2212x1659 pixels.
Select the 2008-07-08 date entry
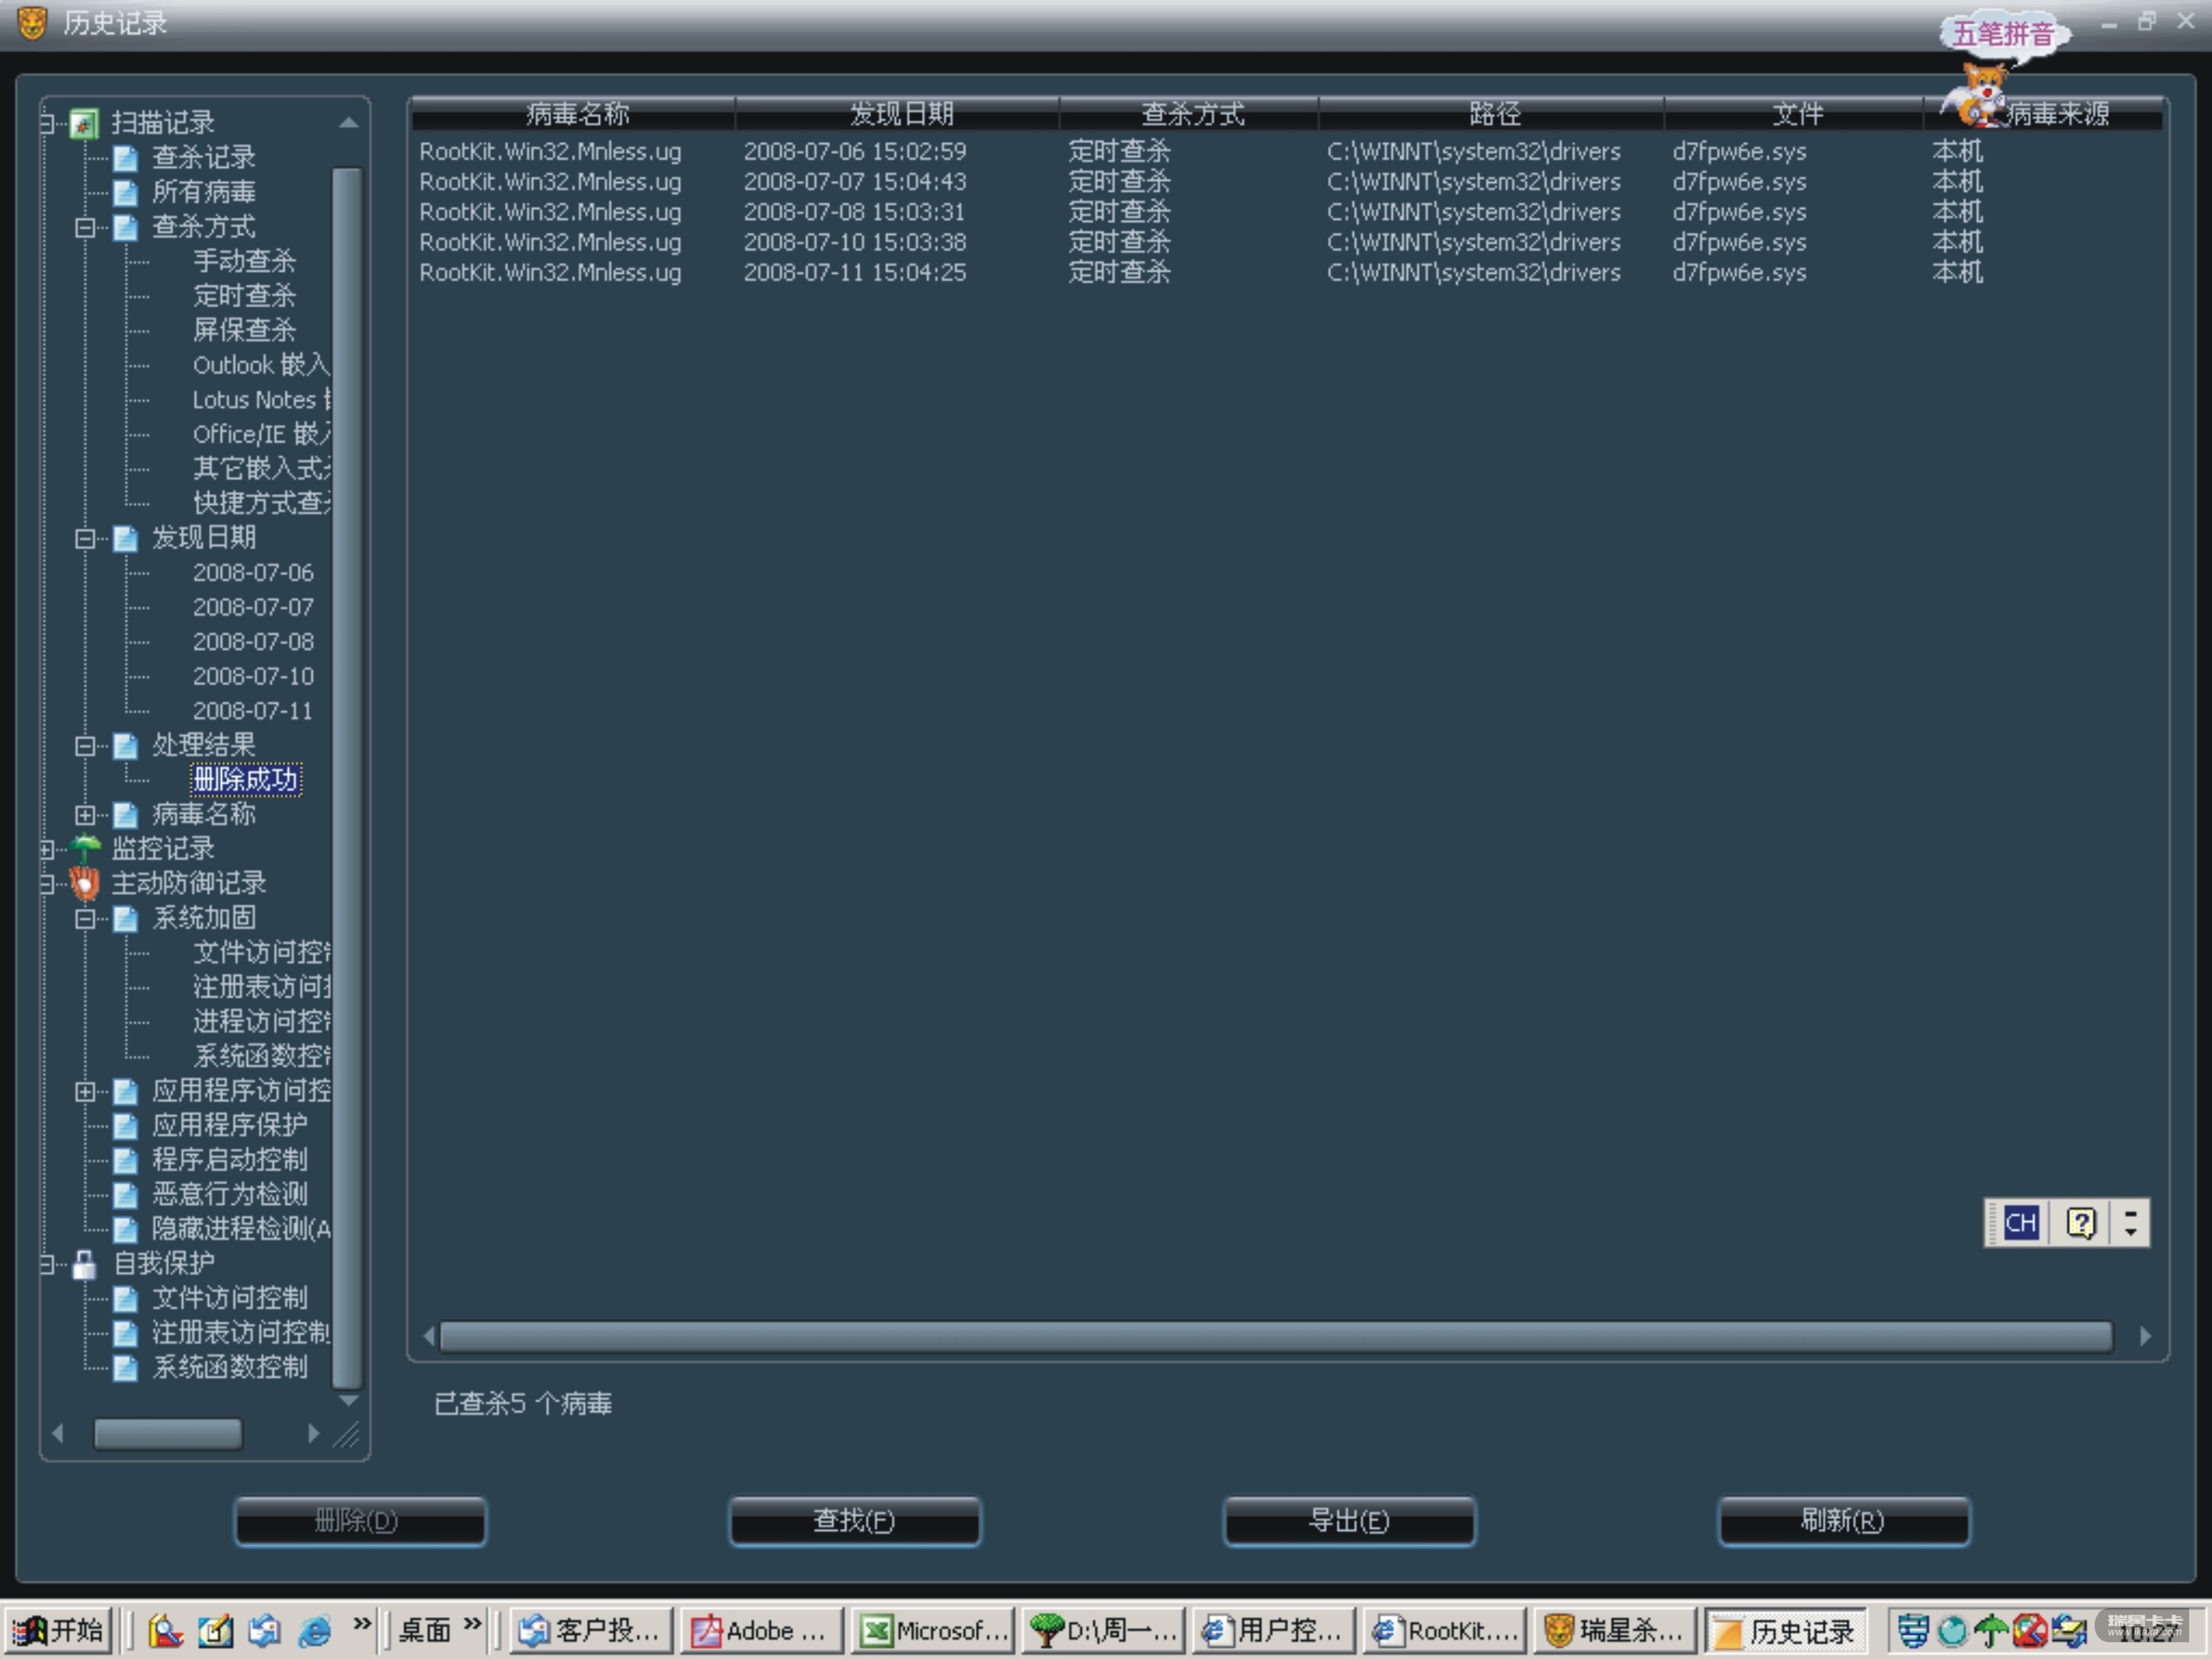[x=253, y=642]
